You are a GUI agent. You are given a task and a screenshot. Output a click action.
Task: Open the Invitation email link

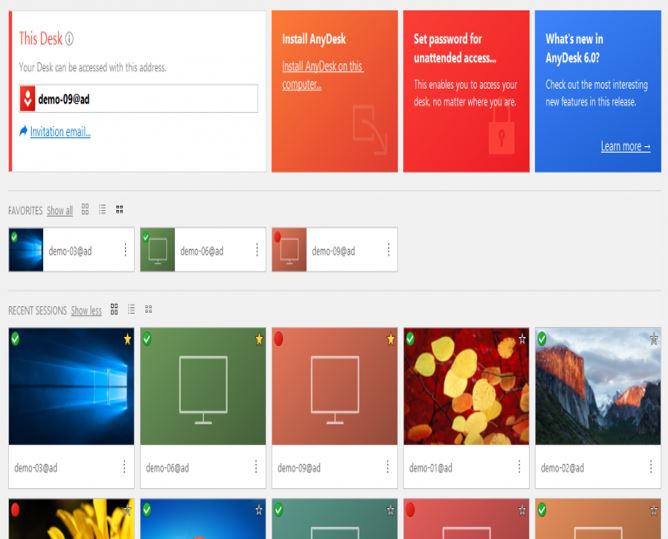[x=60, y=132]
